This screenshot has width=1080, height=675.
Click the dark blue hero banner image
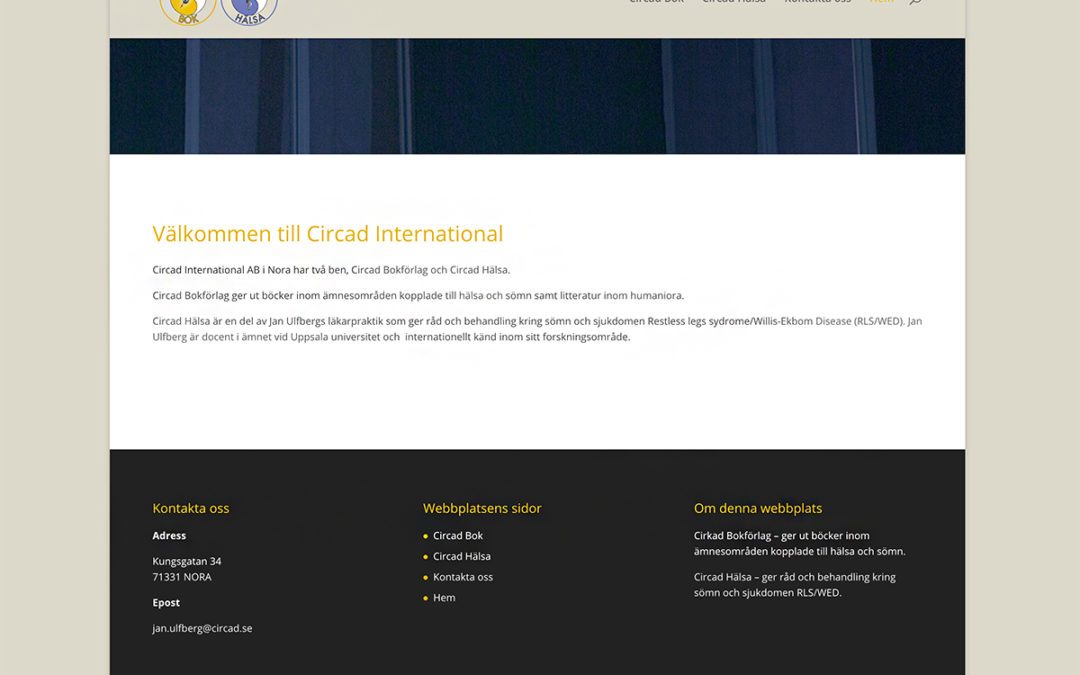[537, 96]
